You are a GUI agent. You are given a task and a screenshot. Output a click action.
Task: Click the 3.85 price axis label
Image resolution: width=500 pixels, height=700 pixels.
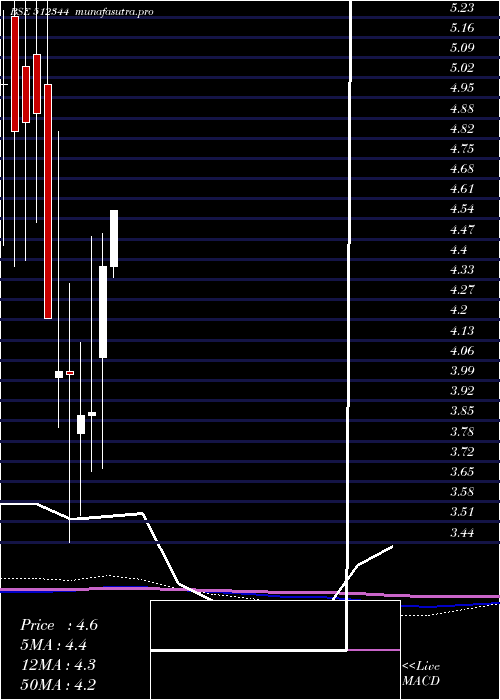(462, 411)
